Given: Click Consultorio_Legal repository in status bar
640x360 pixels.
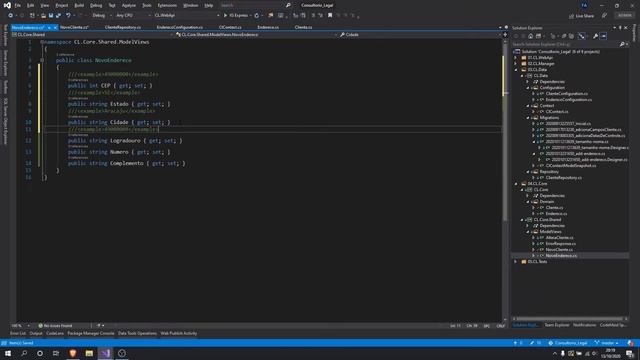Looking at the screenshot, I should click(568, 343).
